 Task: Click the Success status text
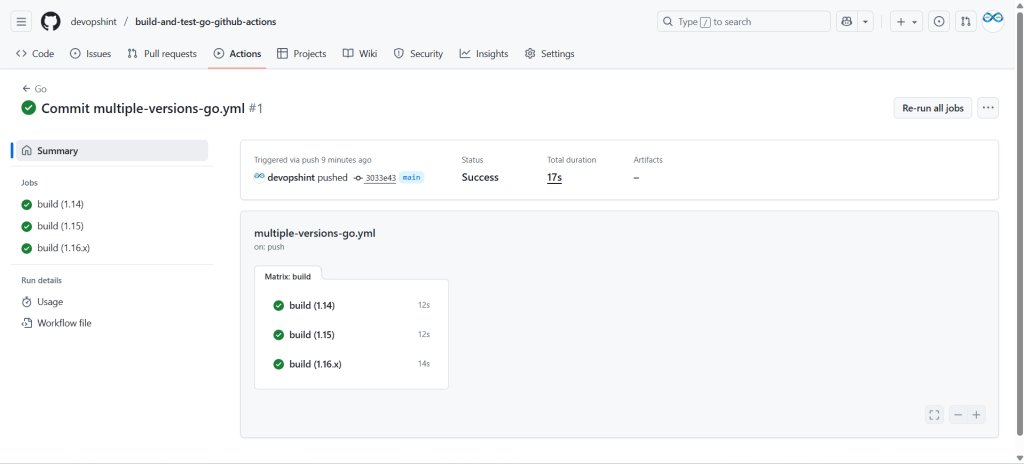pyautogui.click(x=480, y=178)
